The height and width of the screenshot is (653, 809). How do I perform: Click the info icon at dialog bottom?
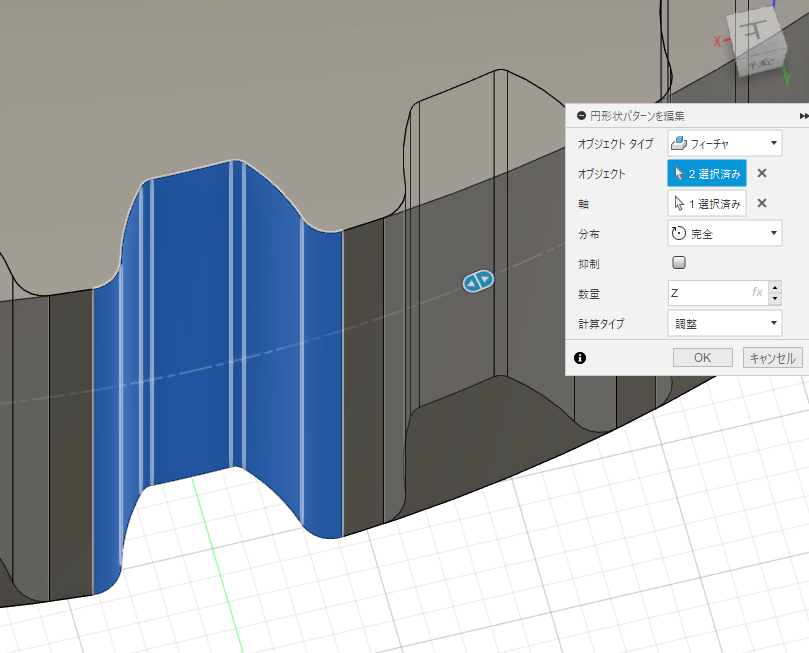(x=580, y=358)
